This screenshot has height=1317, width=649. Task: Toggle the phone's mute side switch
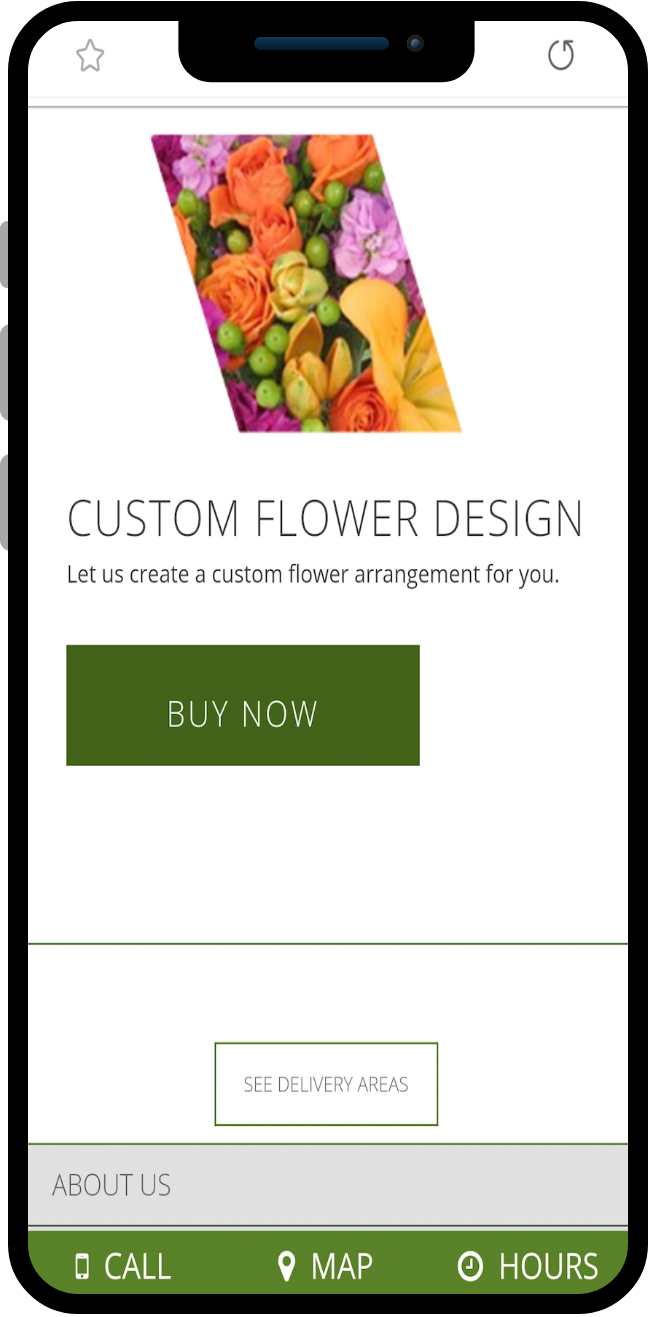click(x=4, y=255)
